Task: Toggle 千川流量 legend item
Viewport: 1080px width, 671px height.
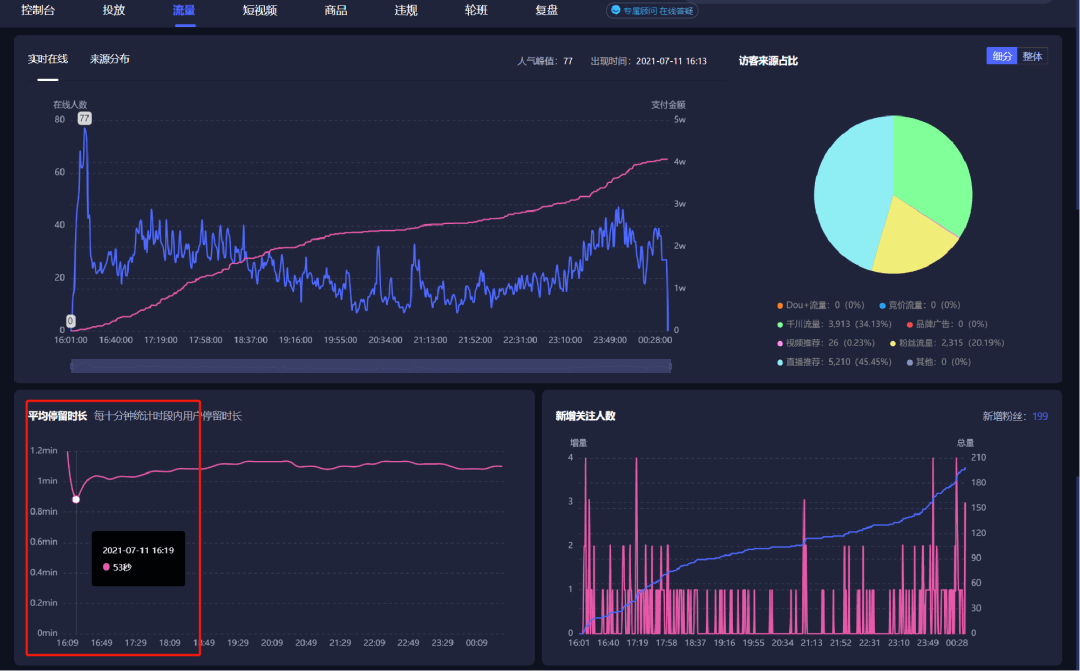Action: click(x=834, y=324)
